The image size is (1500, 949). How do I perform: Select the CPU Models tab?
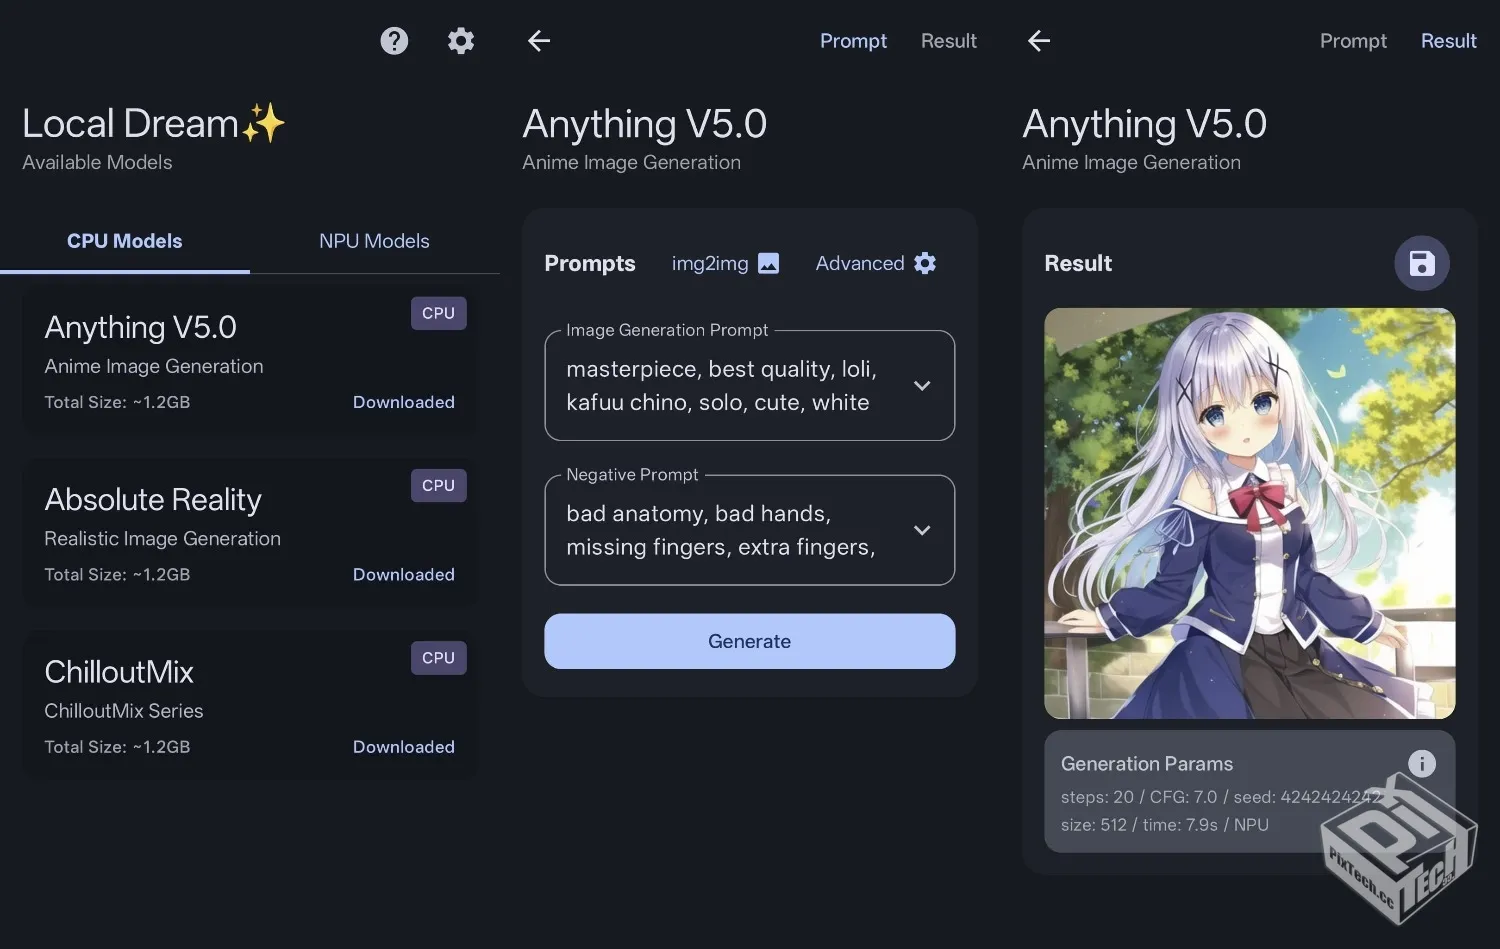[125, 241]
